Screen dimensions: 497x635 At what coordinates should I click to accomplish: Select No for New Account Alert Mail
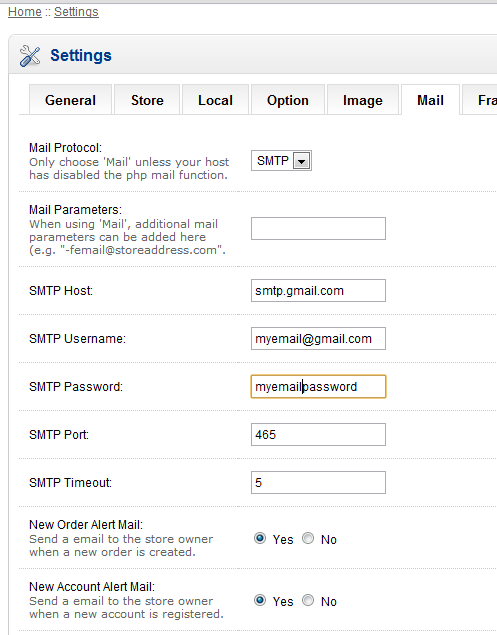coord(308,600)
